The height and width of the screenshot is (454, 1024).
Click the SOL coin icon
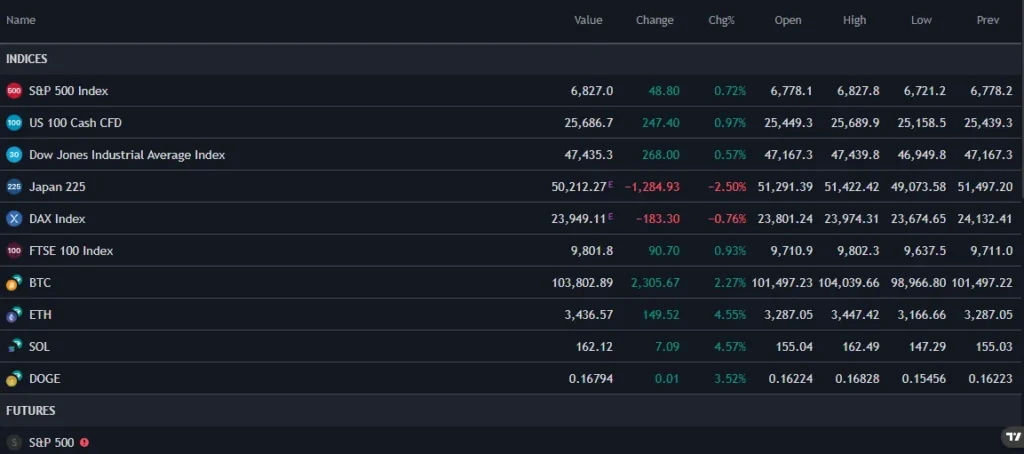click(14, 347)
